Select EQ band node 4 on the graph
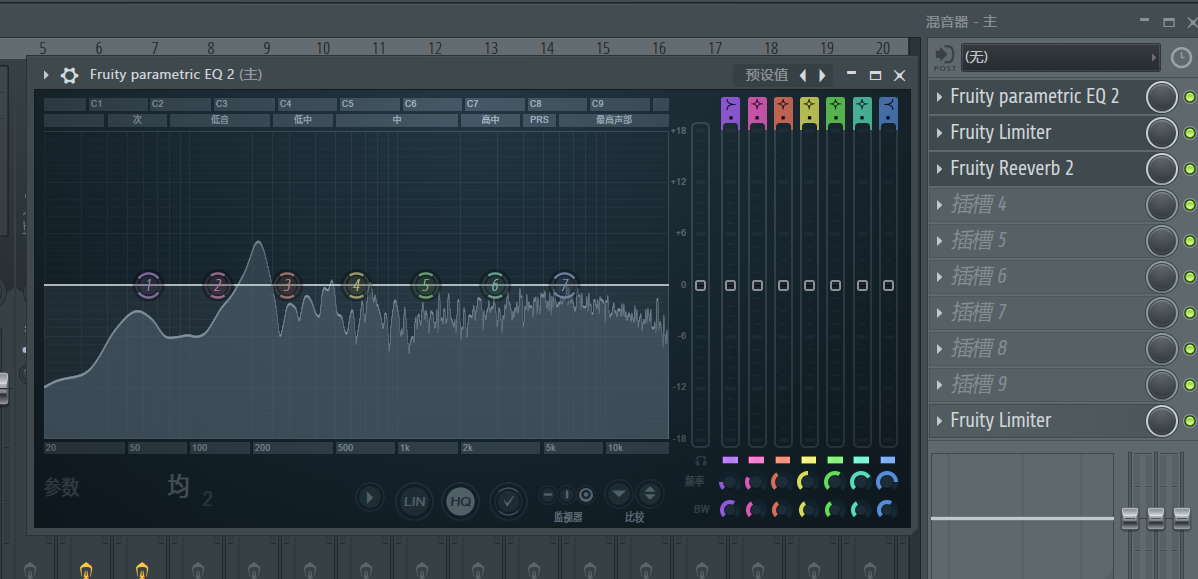Screen dimensions: 1198x579 356,286
